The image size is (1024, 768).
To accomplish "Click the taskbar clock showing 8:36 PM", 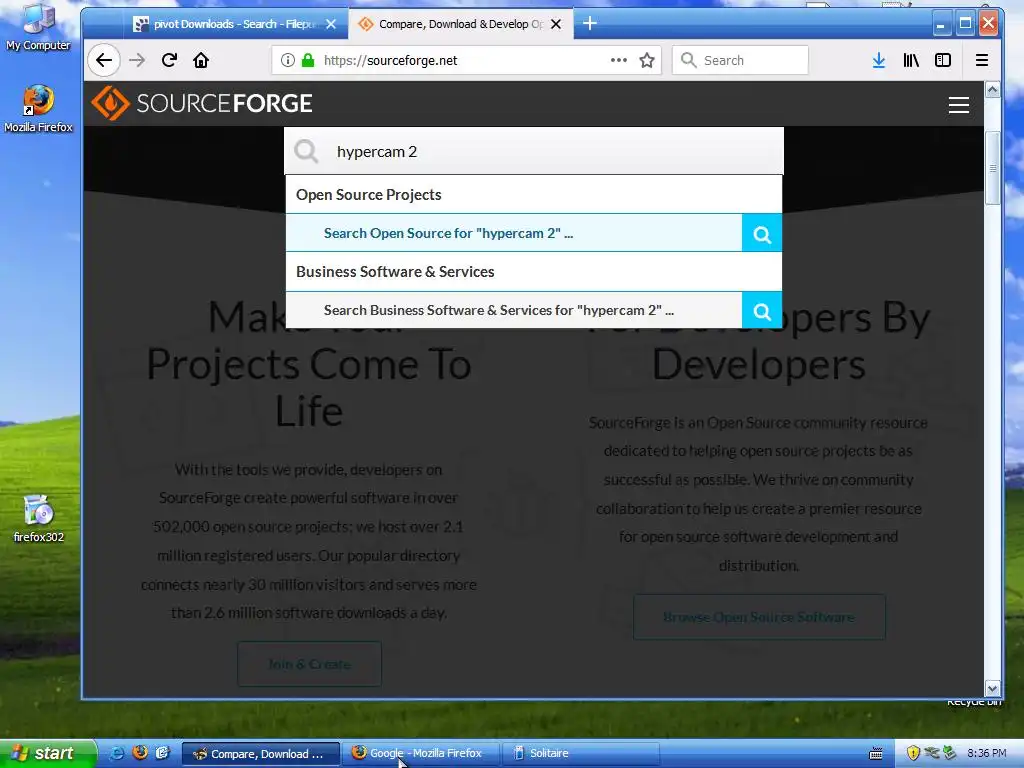I will coord(987,753).
